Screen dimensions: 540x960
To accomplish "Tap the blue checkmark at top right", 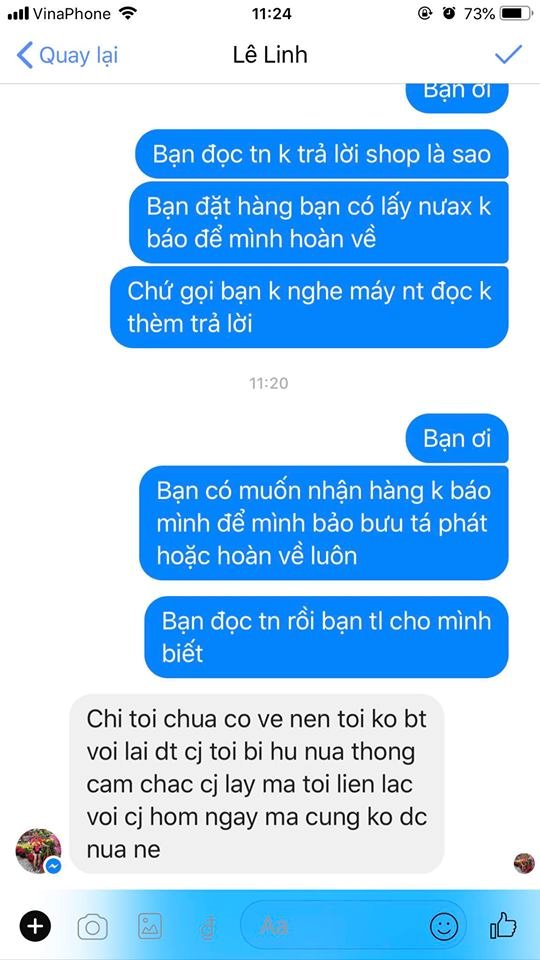I will pyautogui.click(x=508, y=54).
